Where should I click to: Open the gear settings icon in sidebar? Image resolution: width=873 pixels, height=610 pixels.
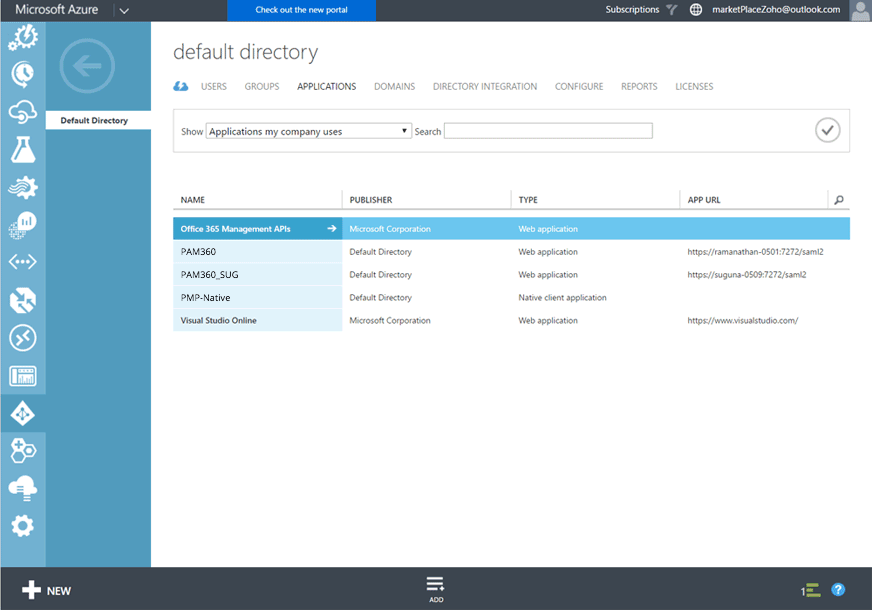tap(22, 525)
